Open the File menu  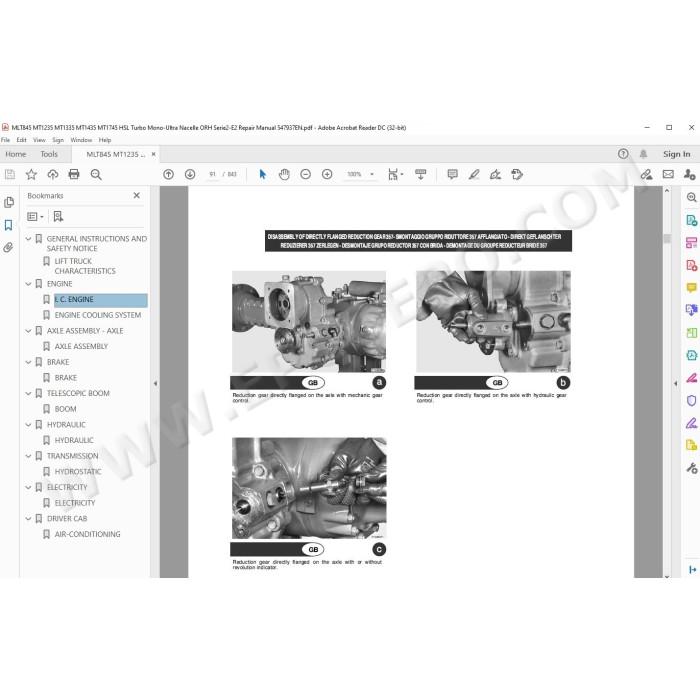(5, 140)
